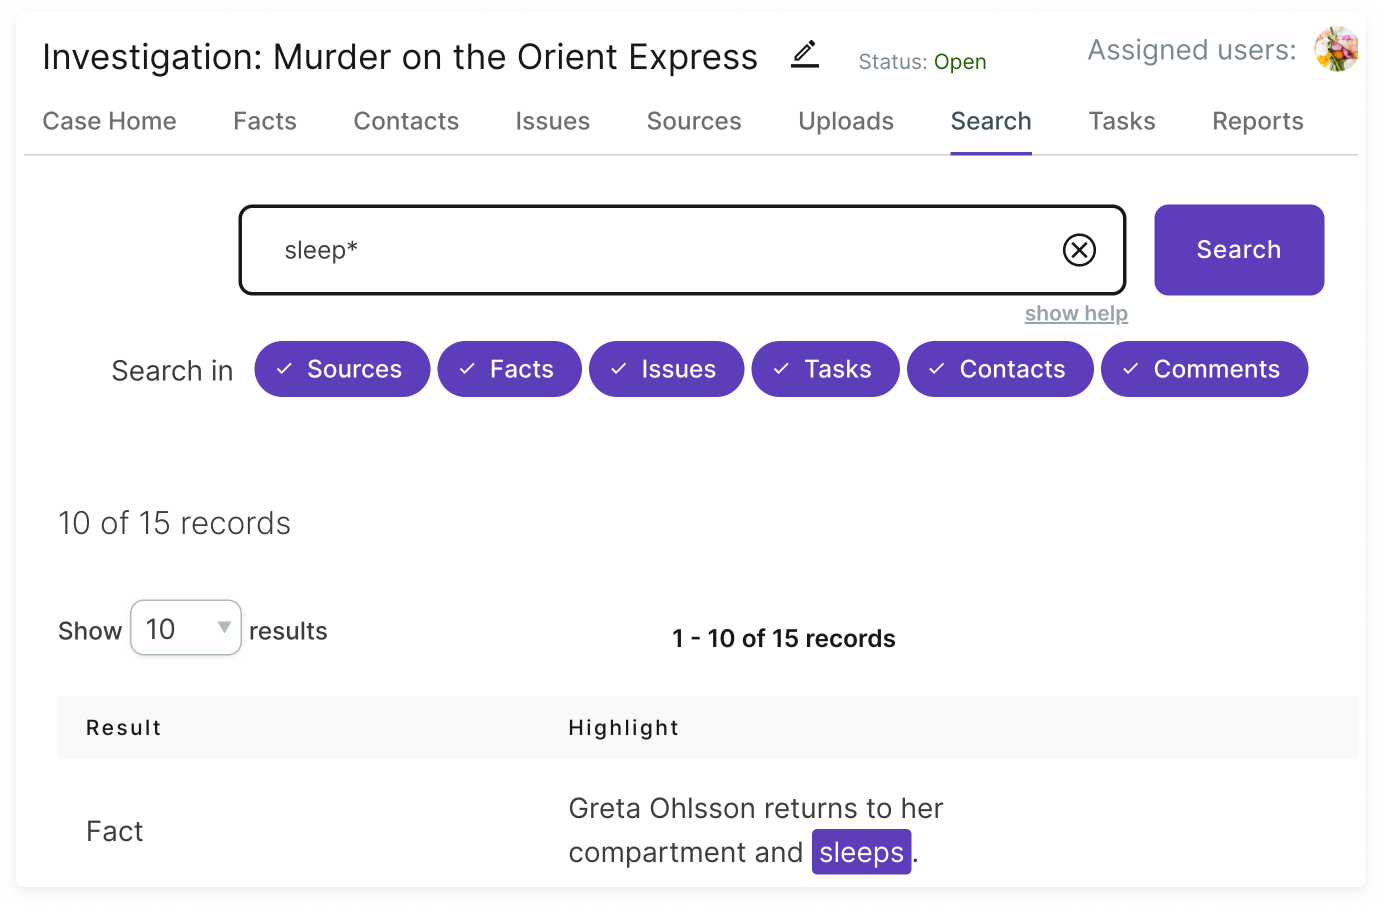Toggle the Facts search filter

pyautogui.click(x=509, y=369)
